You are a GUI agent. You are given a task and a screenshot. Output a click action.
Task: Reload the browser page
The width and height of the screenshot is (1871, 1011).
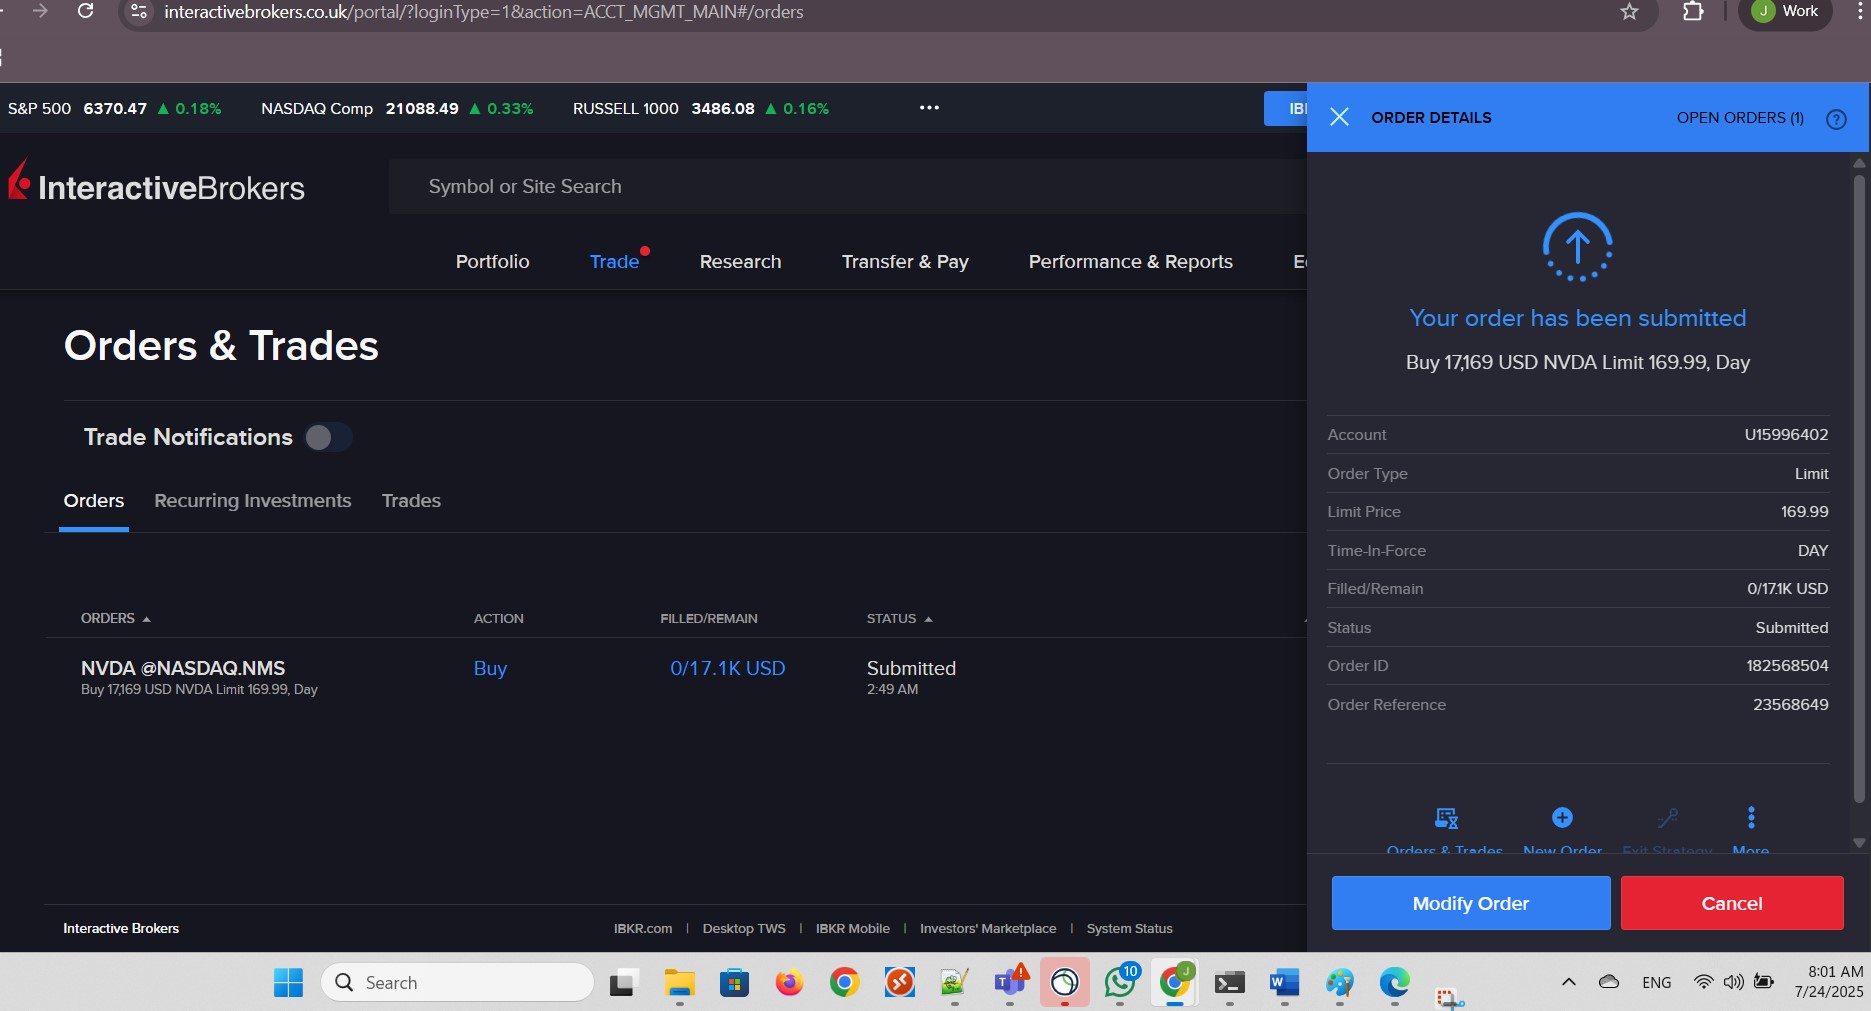86,11
